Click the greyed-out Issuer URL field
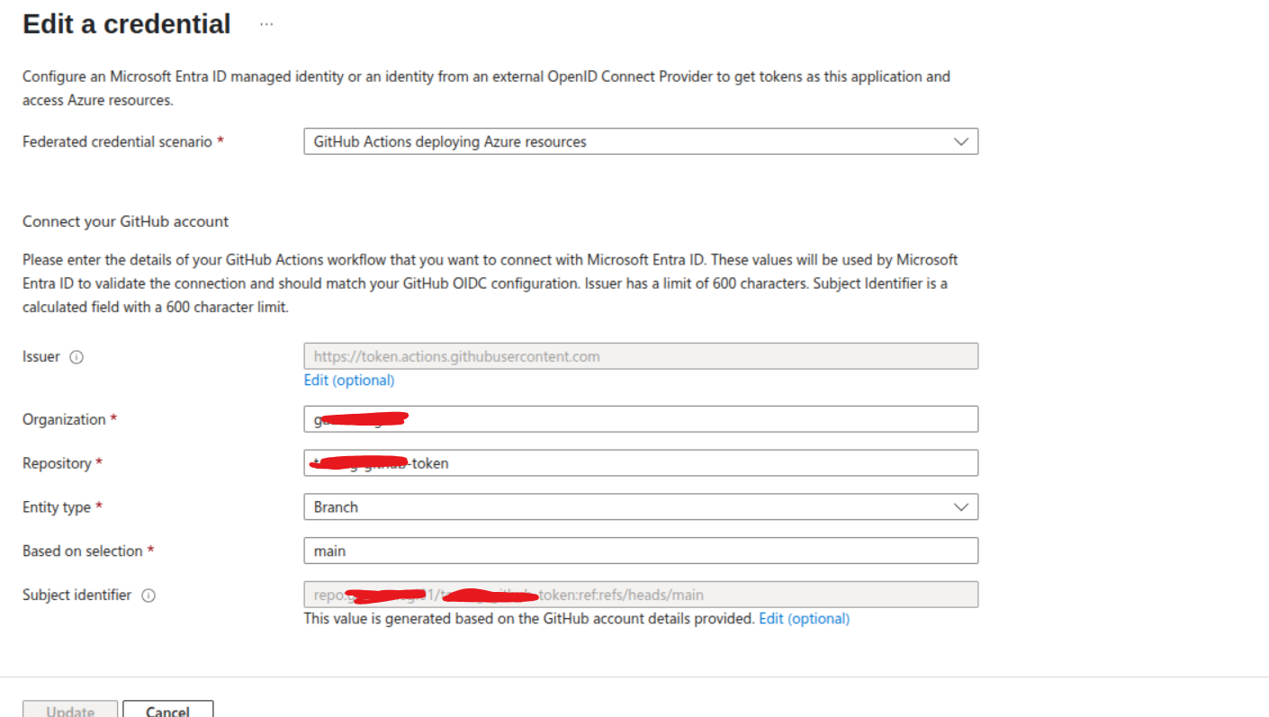1269x717 pixels. [x=640, y=356]
